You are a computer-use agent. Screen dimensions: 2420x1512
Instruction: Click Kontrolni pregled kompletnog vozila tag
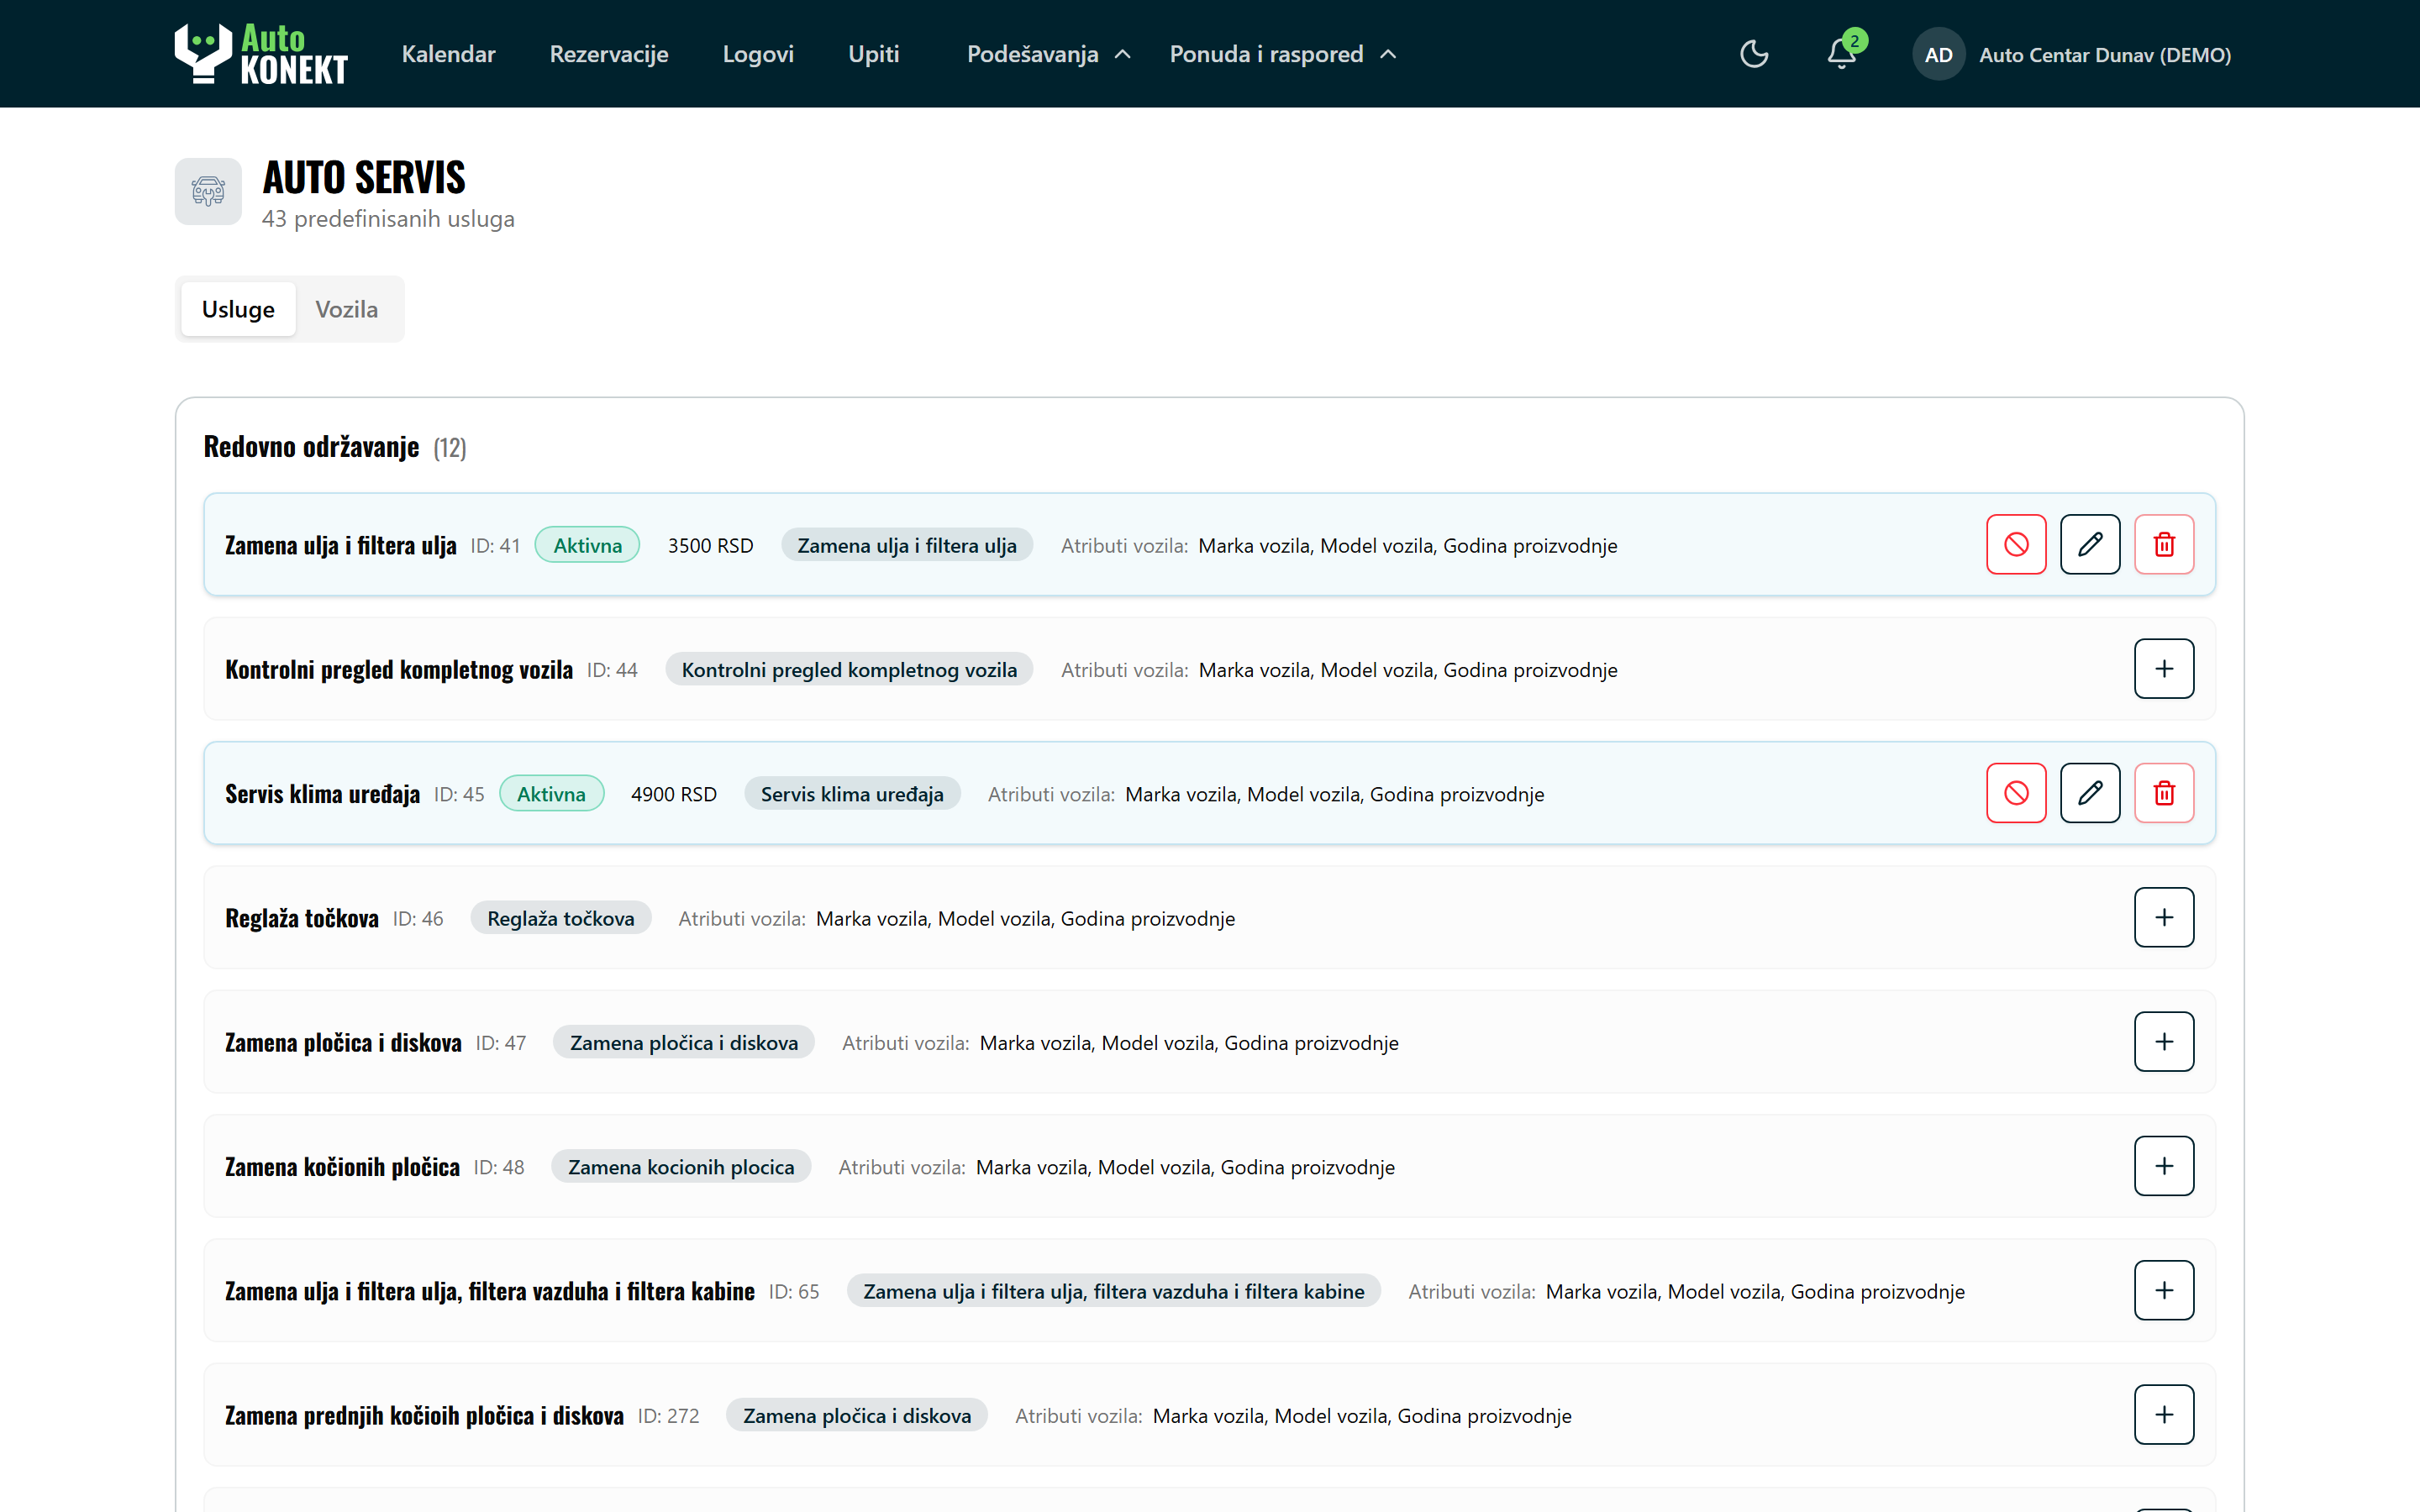click(x=849, y=670)
